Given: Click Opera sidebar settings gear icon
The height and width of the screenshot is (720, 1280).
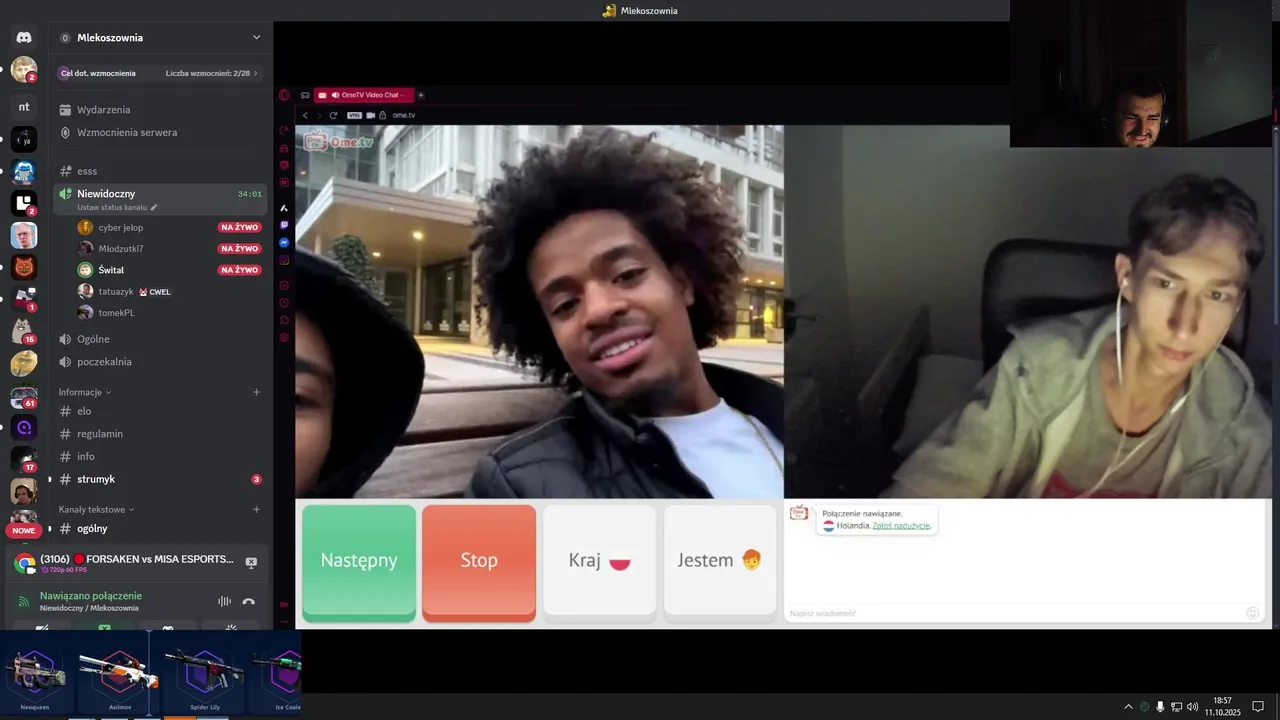Looking at the screenshot, I should [x=284, y=338].
